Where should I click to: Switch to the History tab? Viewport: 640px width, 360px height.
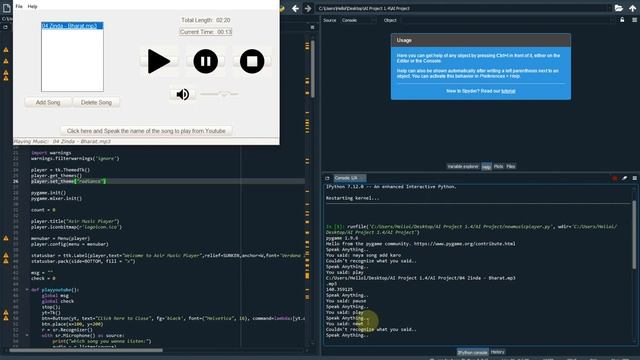click(x=498, y=352)
